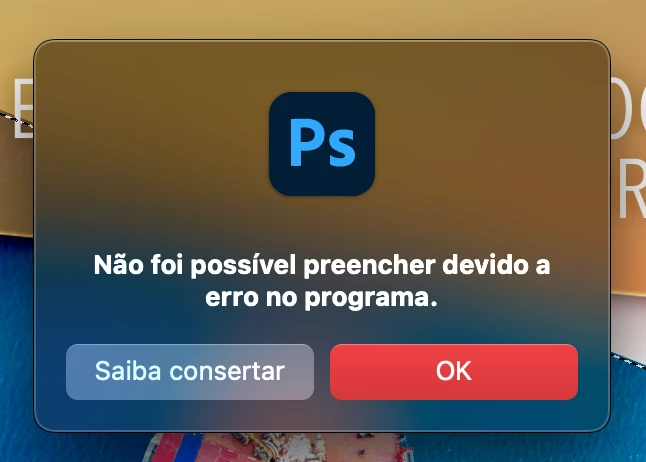
Task: Click the golden banner area above the dialog
Action: [x=321, y=19]
